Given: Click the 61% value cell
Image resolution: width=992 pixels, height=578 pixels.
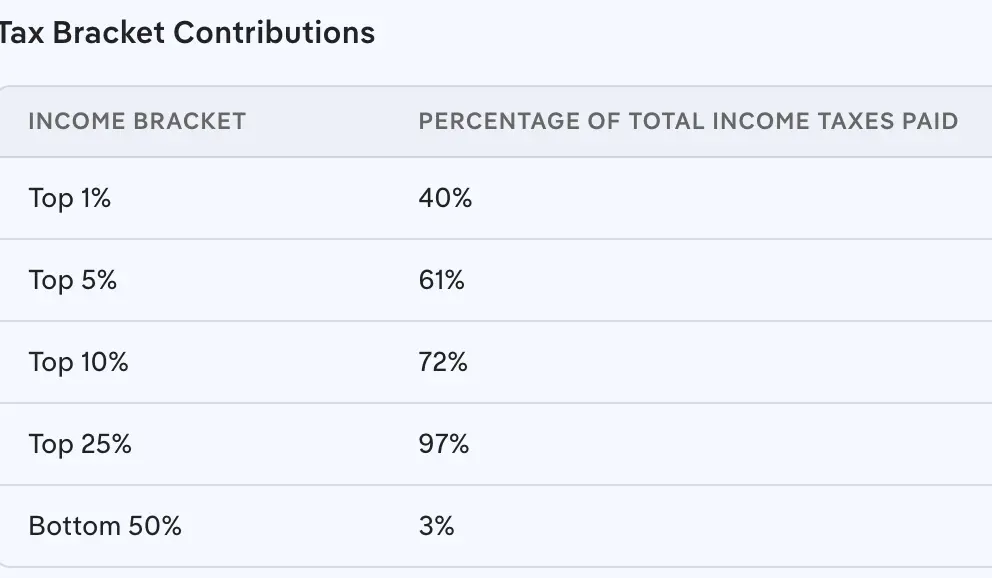Looking at the screenshot, I should (x=442, y=280).
